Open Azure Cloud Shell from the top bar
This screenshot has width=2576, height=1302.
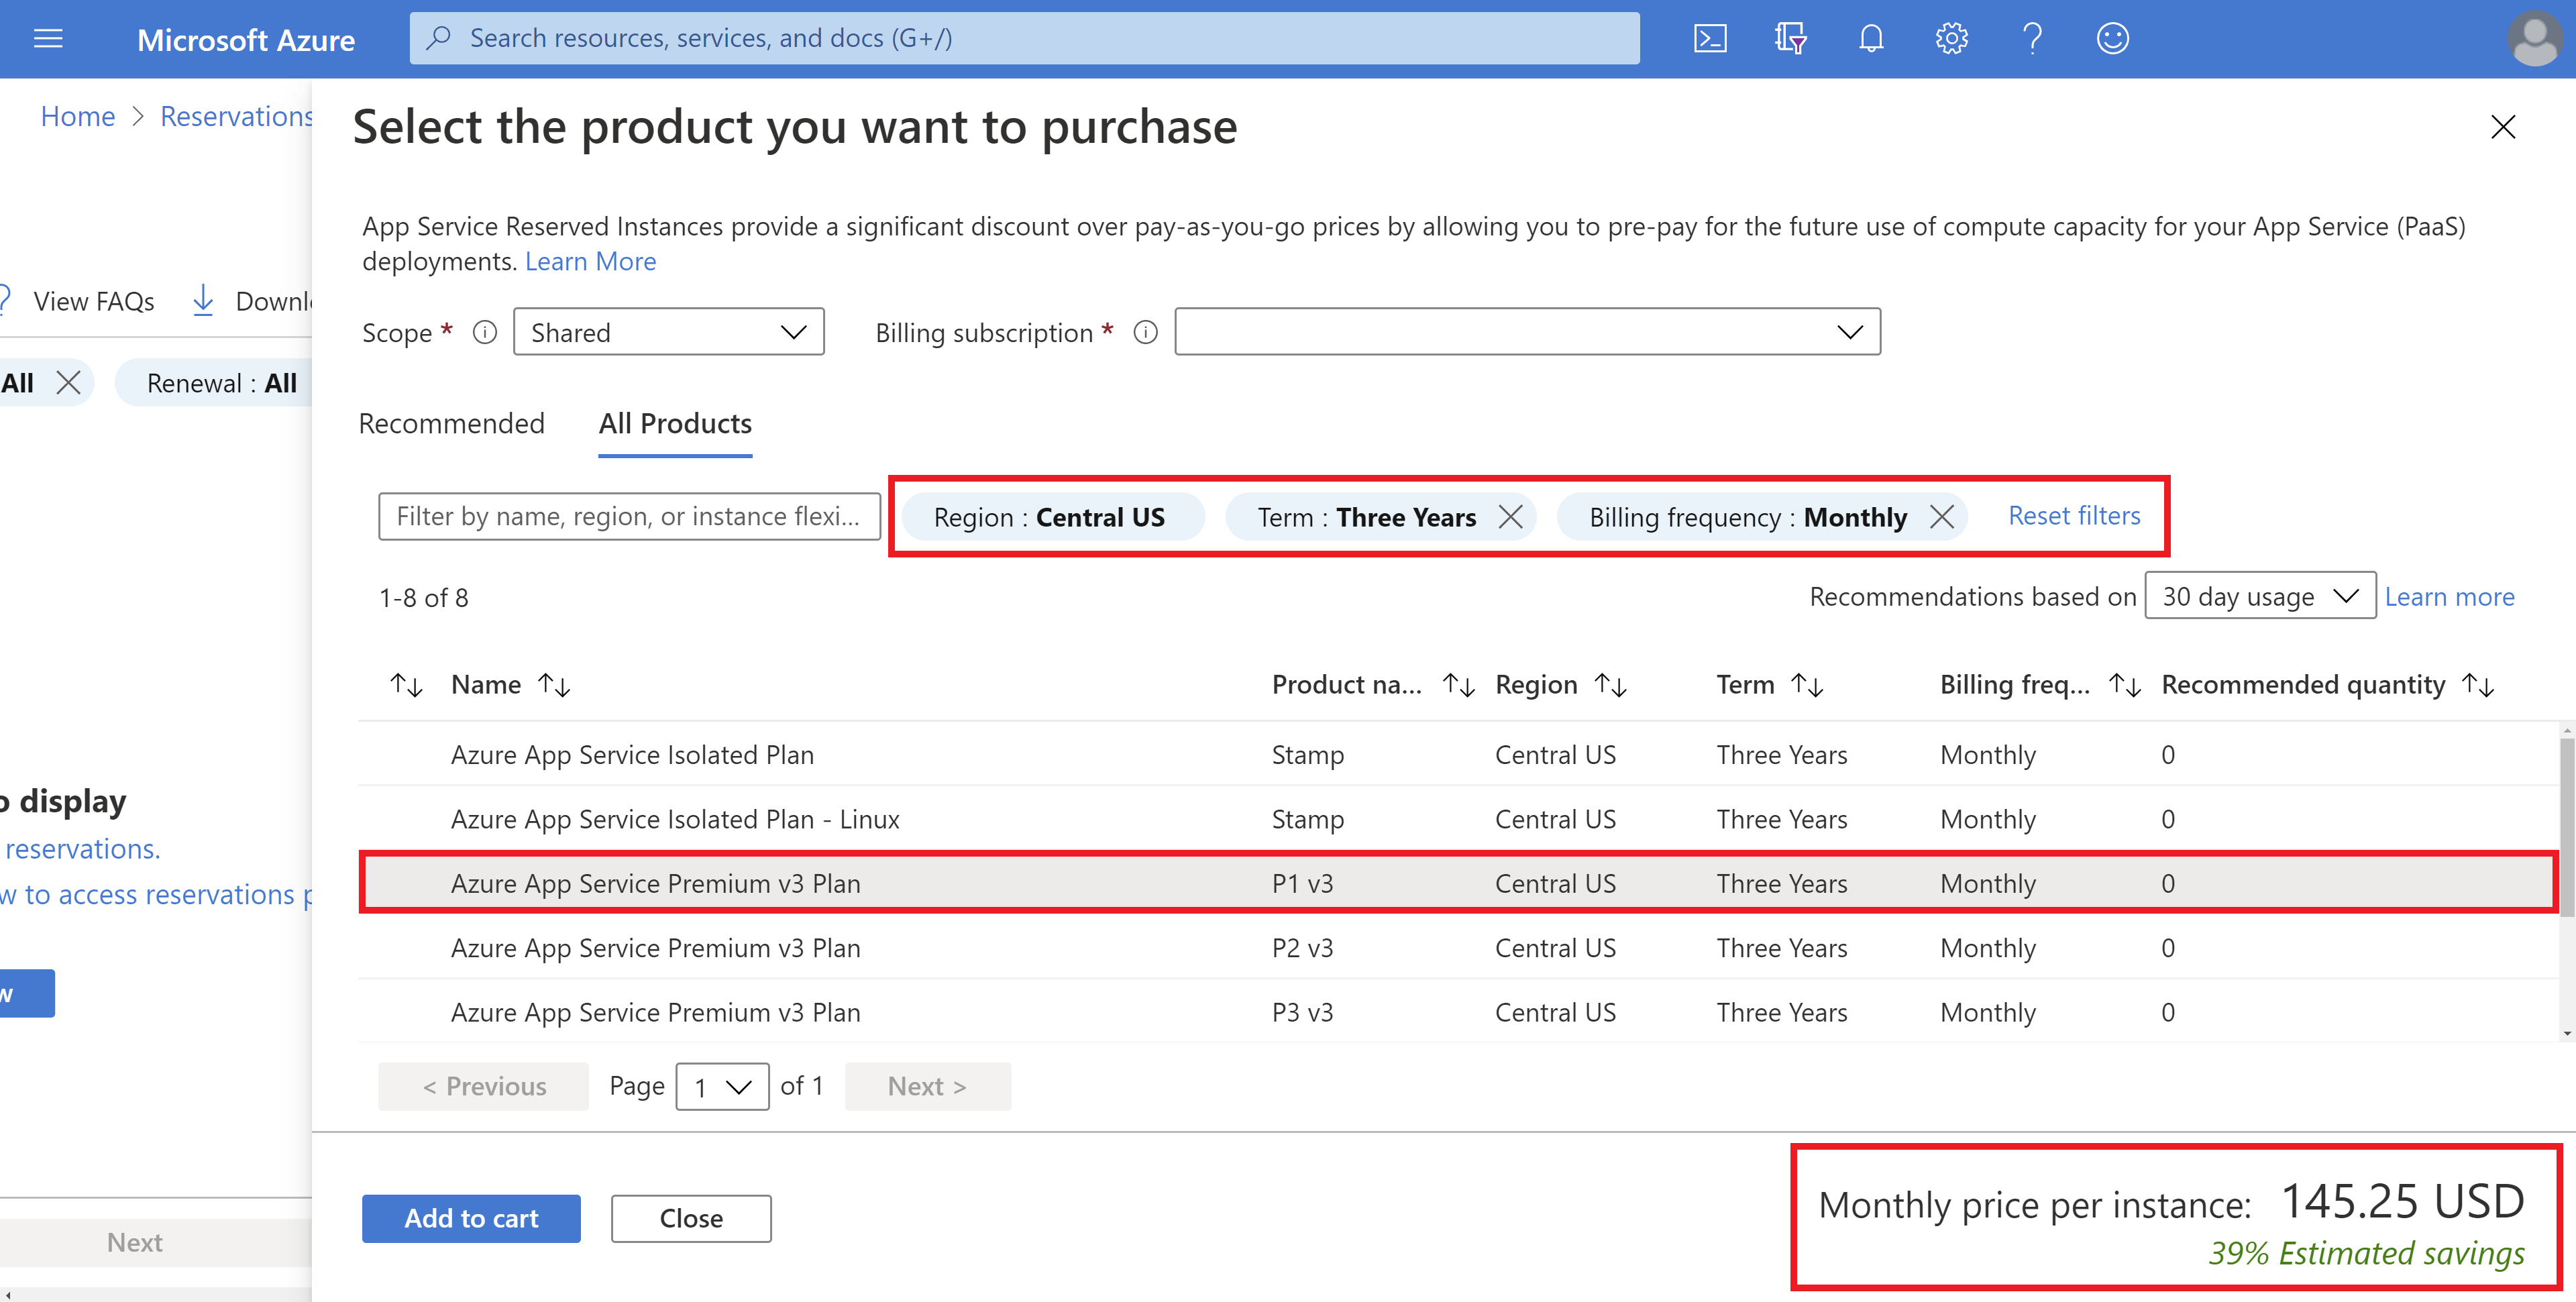coord(1711,38)
